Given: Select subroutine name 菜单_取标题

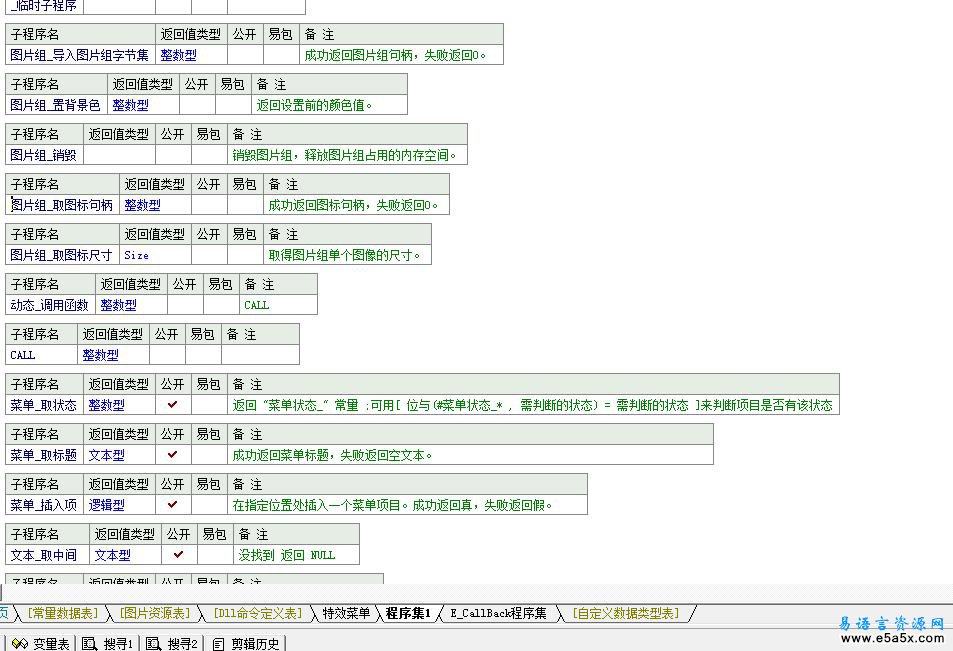Looking at the screenshot, I should pyautogui.click(x=44, y=455).
